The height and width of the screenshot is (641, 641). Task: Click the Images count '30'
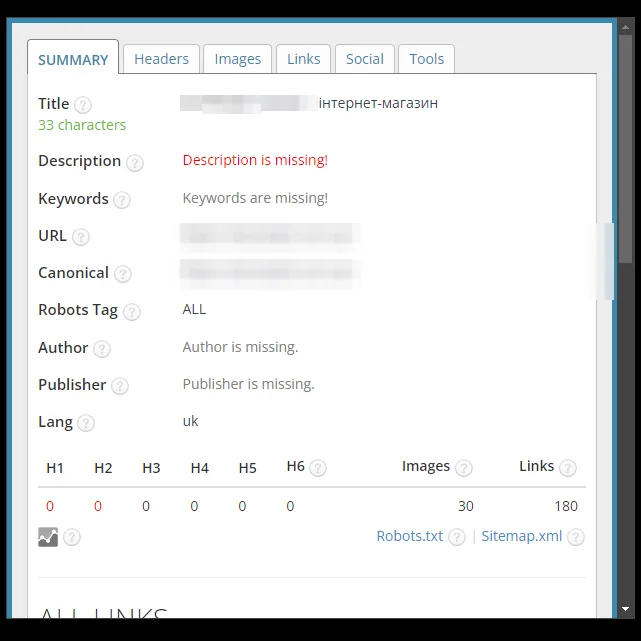tap(466, 506)
